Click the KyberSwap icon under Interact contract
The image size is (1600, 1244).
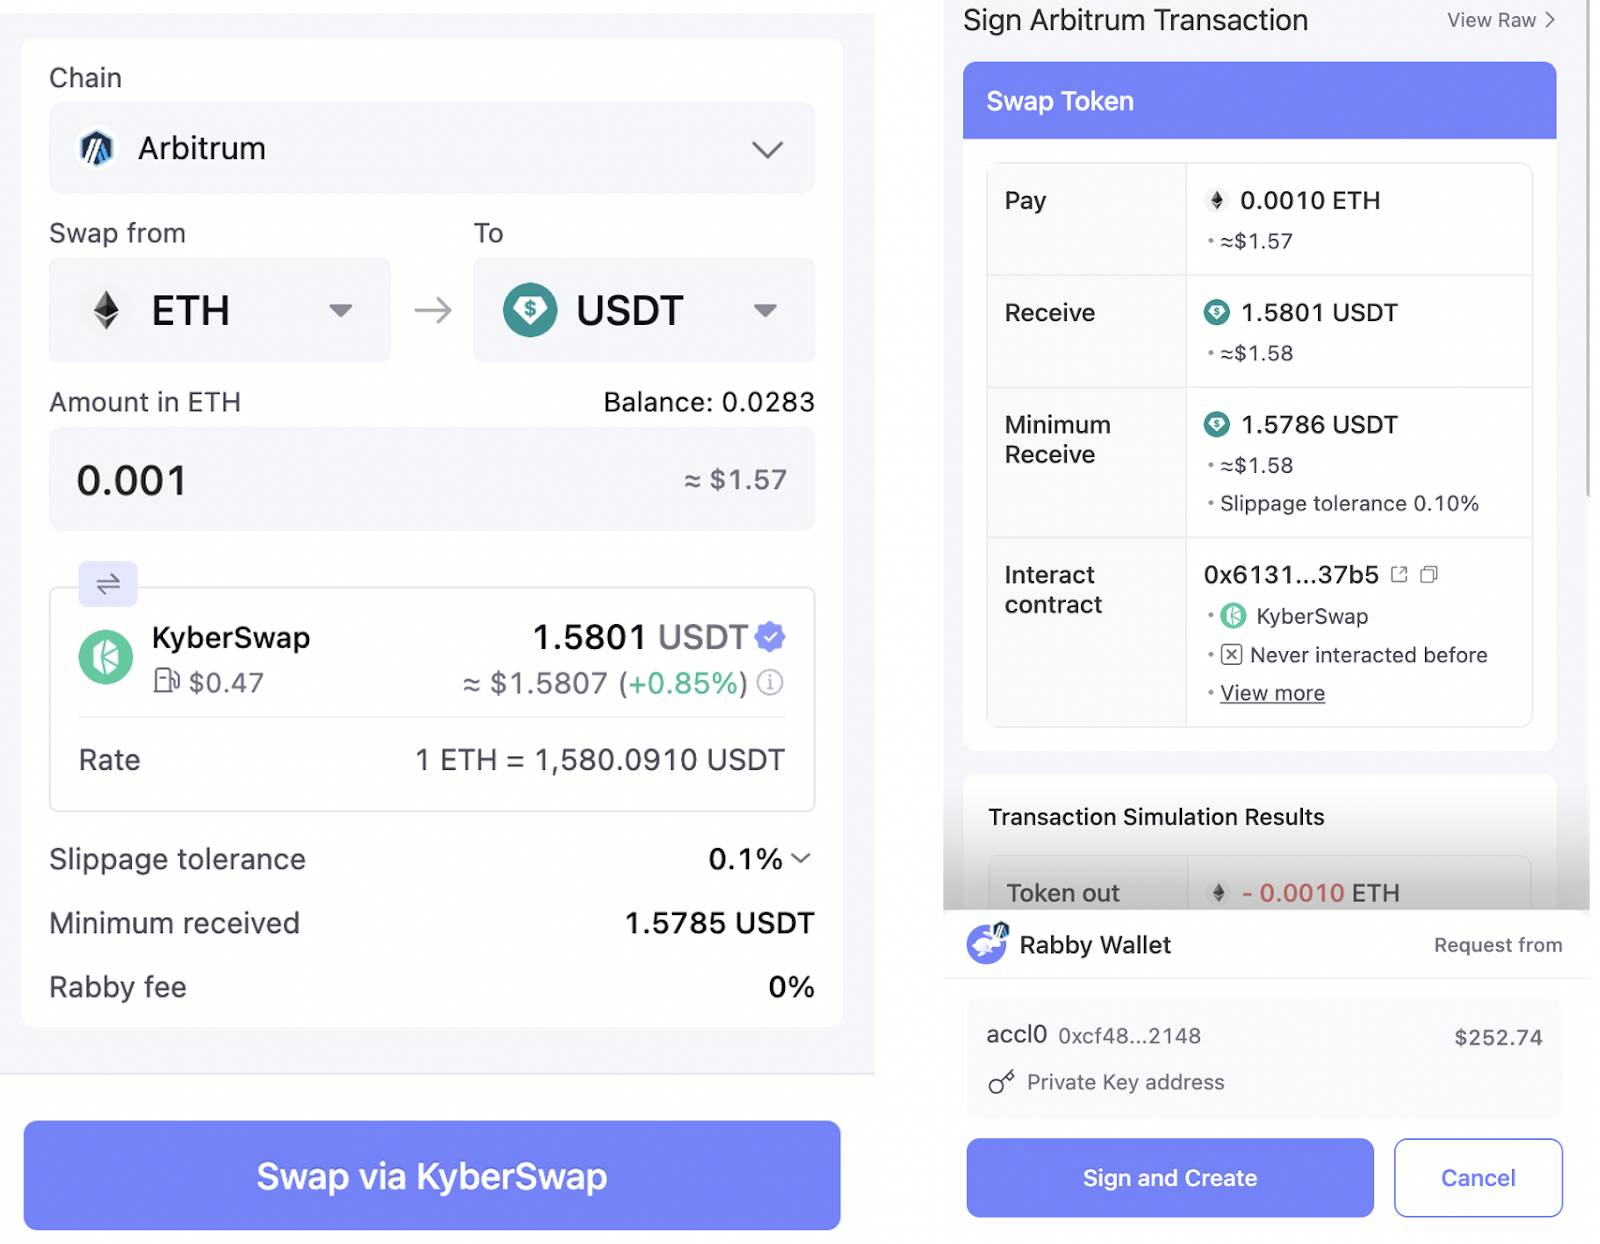[1233, 616]
